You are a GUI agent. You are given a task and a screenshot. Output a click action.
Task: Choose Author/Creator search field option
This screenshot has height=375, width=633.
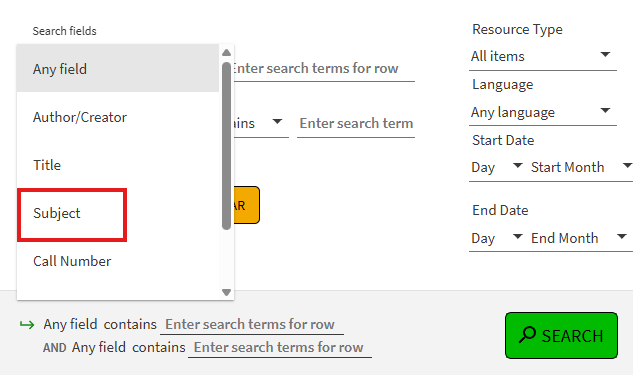pyautogui.click(x=117, y=117)
